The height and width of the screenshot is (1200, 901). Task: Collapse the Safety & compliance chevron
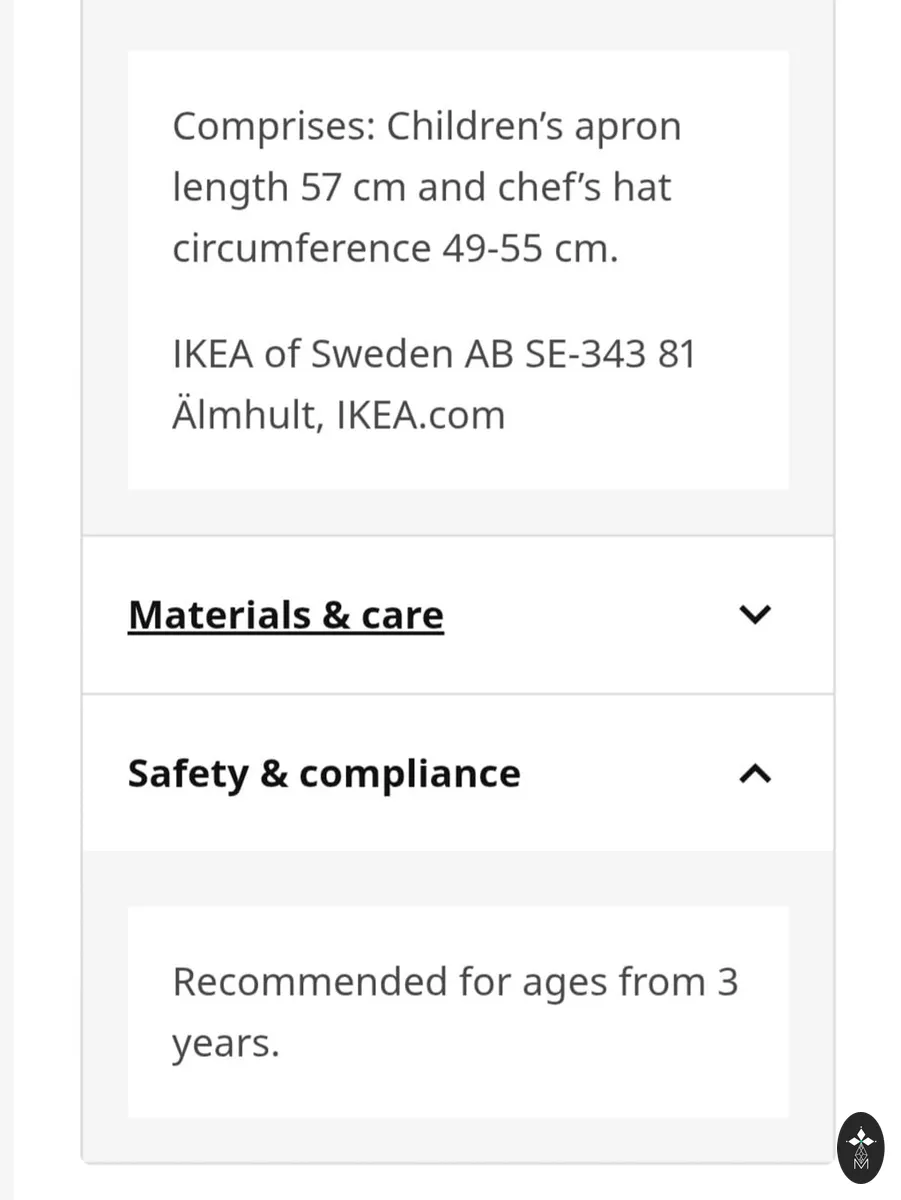[755, 773]
